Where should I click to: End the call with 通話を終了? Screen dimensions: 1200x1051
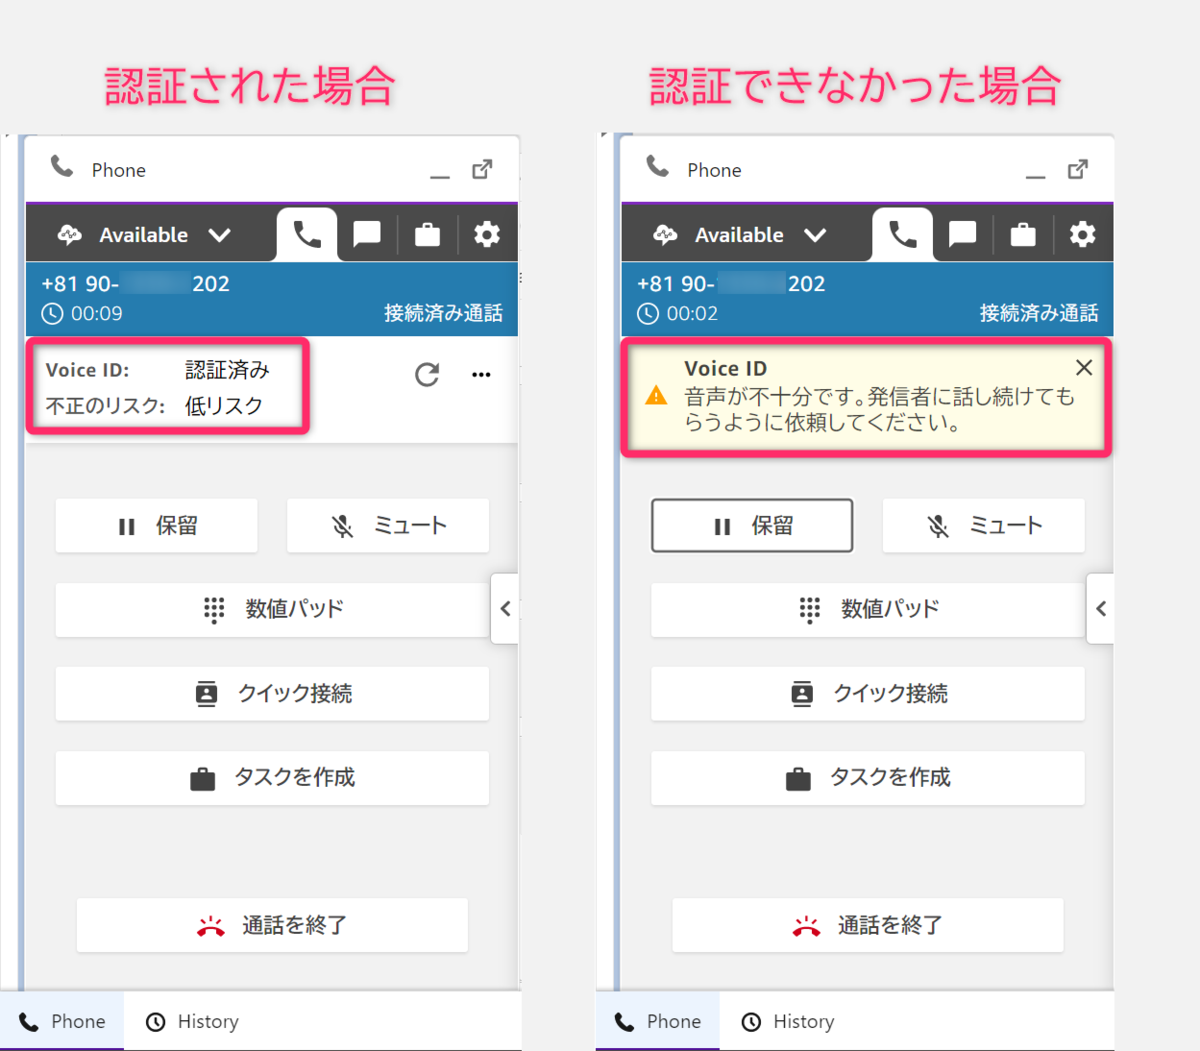[x=272, y=925]
